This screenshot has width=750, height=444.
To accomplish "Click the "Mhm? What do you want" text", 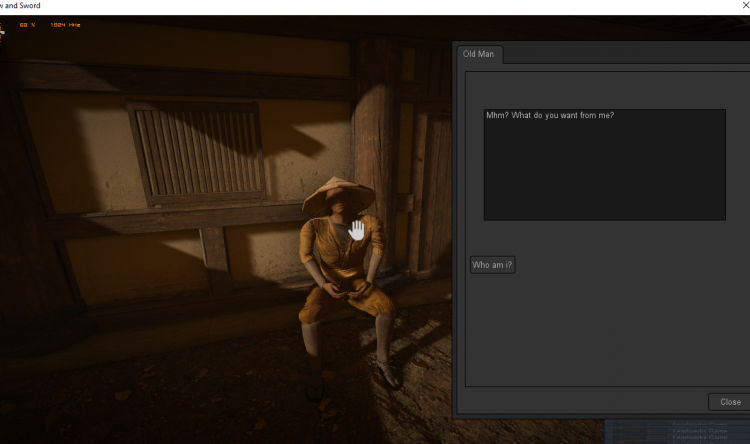I will coord(550,115).
